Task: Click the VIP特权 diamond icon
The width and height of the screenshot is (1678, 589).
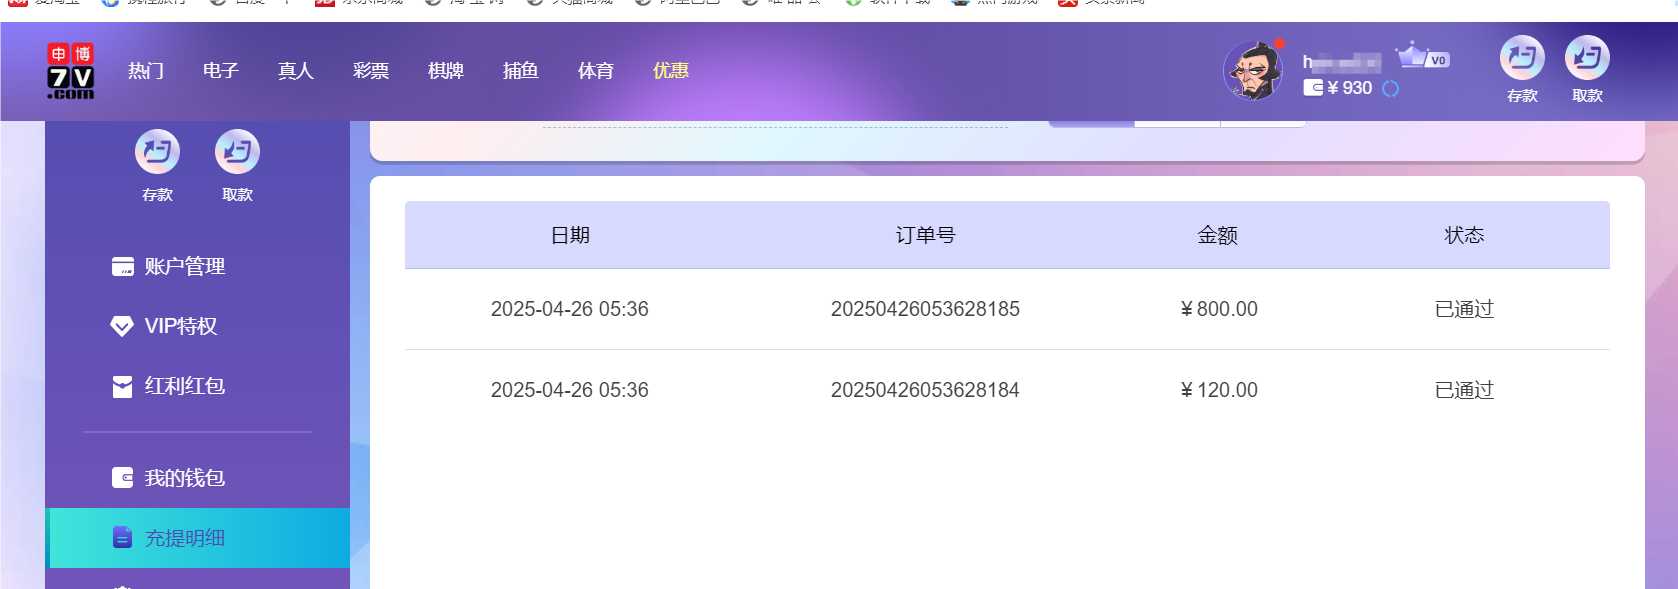Action: click(x=122, y=327)
